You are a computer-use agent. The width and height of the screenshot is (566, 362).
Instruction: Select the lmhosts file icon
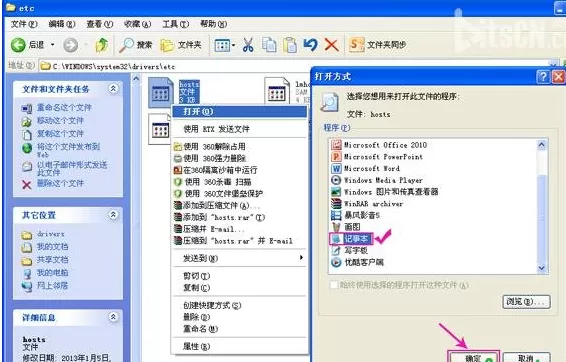point(277,91)
